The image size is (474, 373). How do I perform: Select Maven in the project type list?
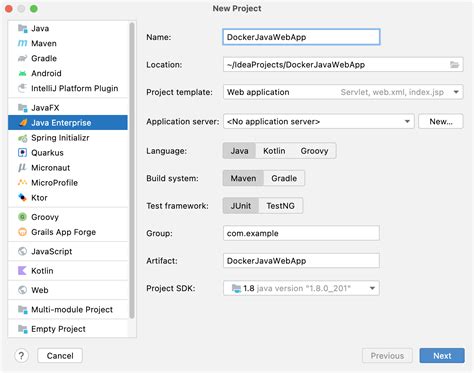click(68, 44)
